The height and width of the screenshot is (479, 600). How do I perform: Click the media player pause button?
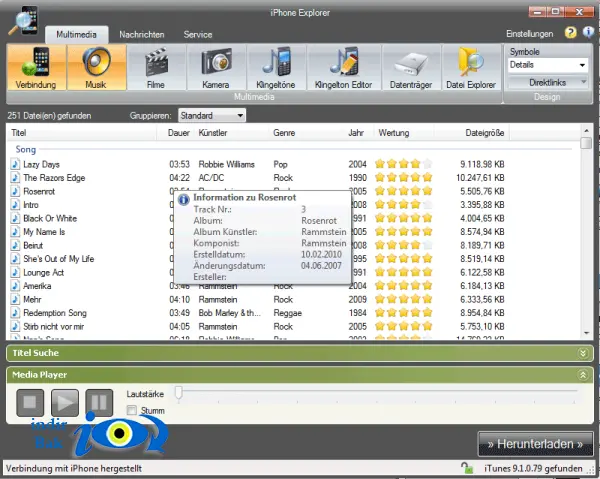(x=99, y=403)
